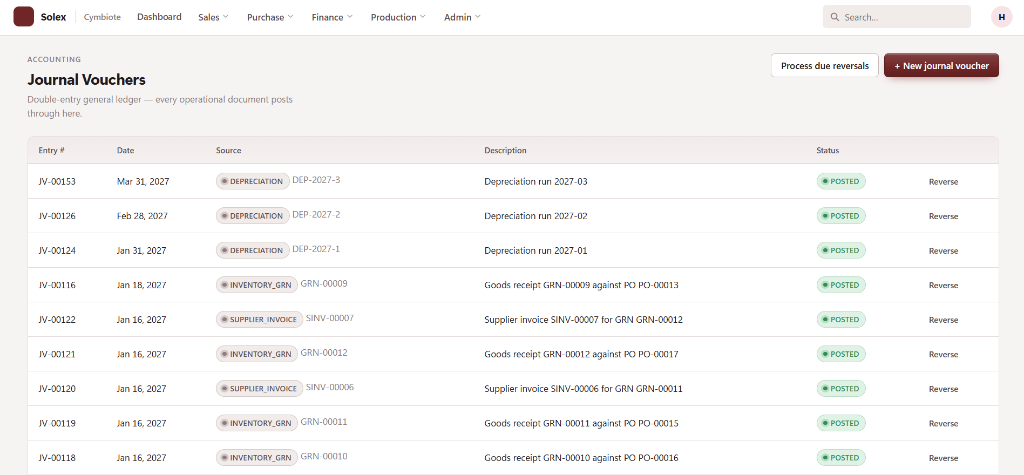The image size is (1024, 475).
Task: Reverse journal entry JV-00119
Action: pos(943,423)
